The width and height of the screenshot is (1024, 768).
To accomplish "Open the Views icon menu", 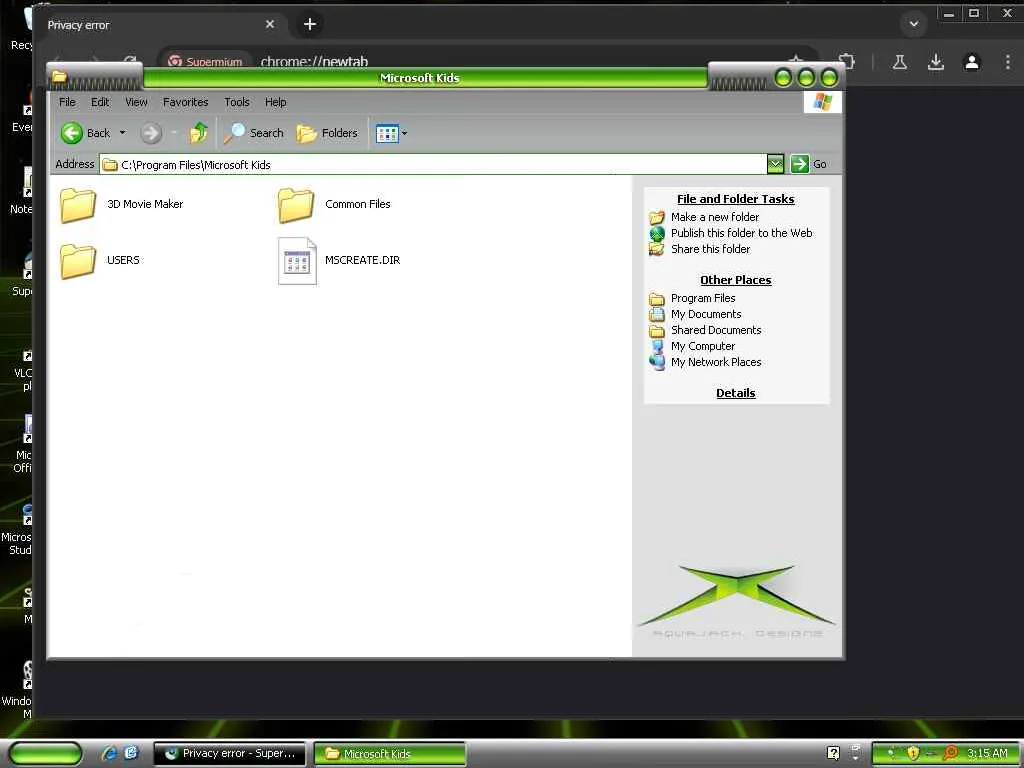I will 387,133.
